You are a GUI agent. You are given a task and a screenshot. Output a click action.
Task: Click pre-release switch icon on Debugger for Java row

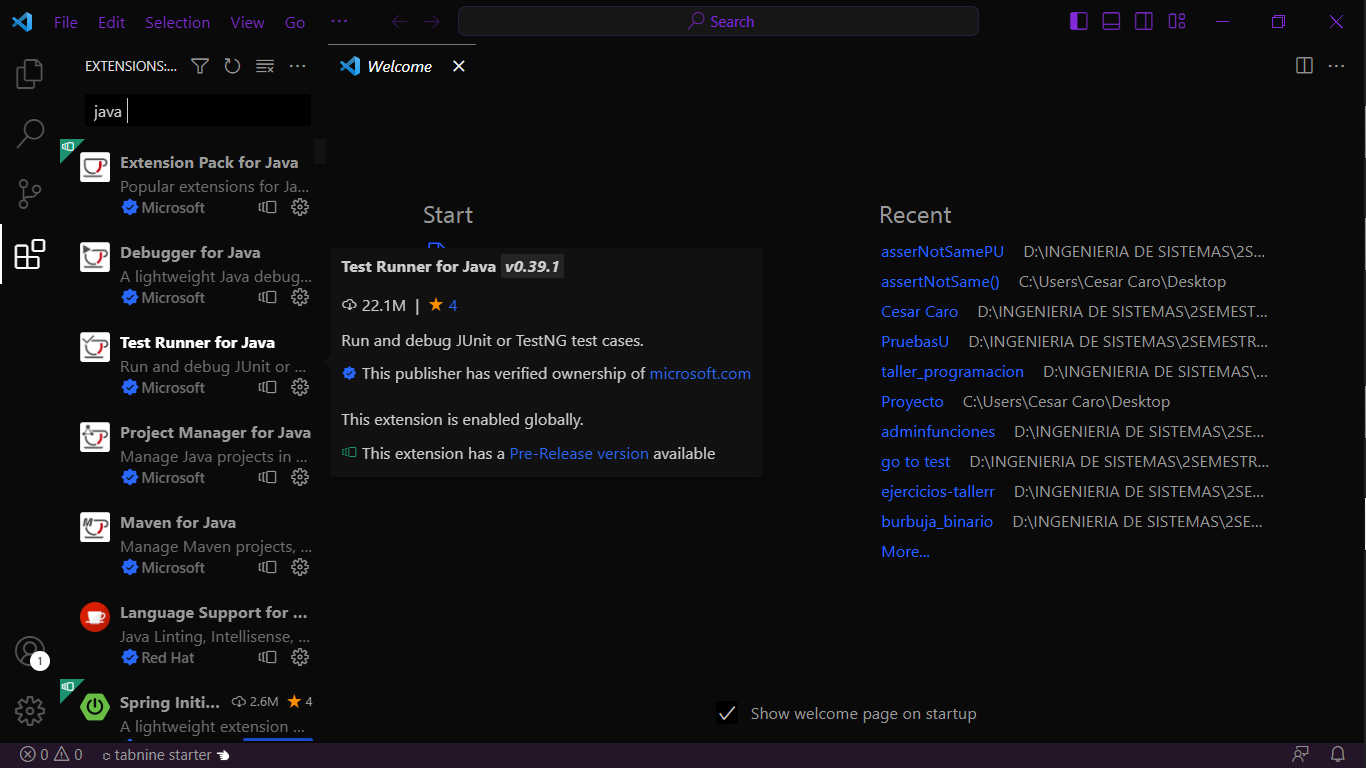pos(267,297)
